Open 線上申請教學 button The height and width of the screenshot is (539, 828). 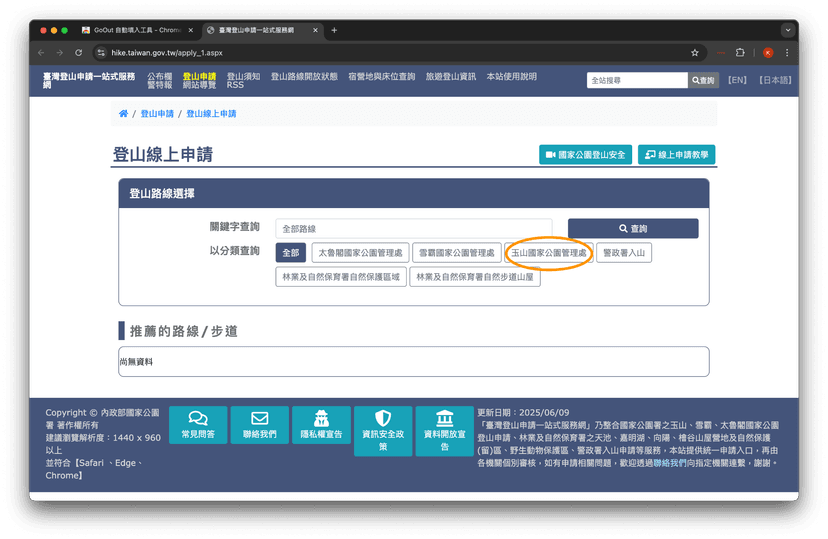pos(676,155)
